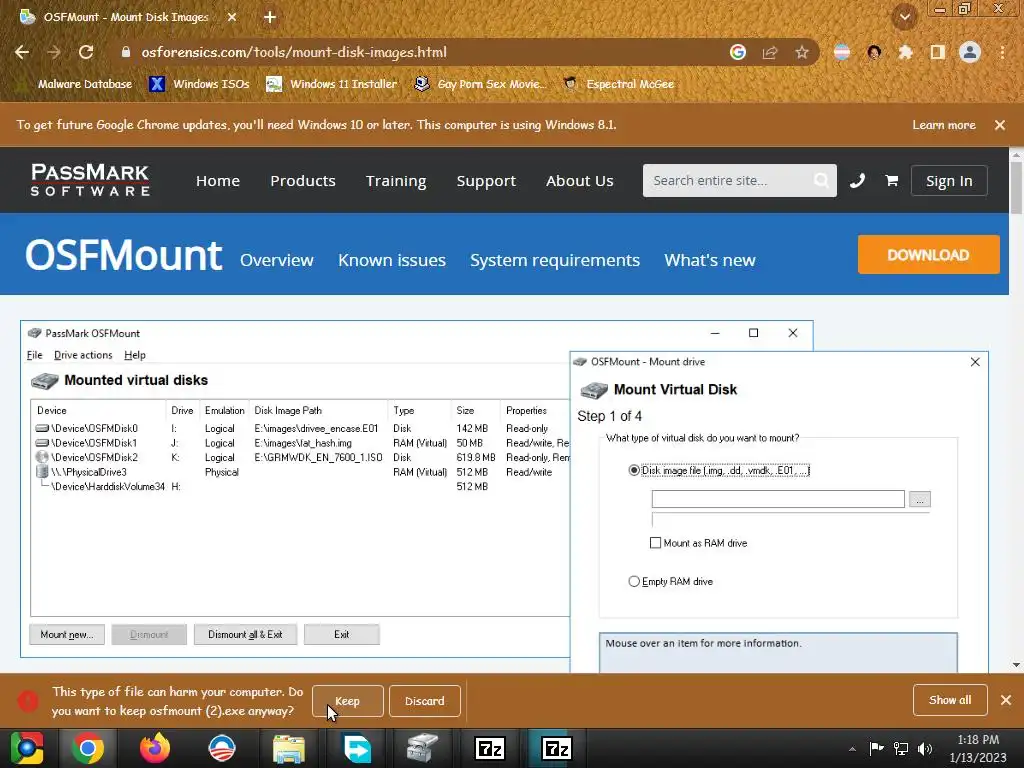
Task: Click the phone contact icon
Action: pyautogui.click(x=857, y=180)
